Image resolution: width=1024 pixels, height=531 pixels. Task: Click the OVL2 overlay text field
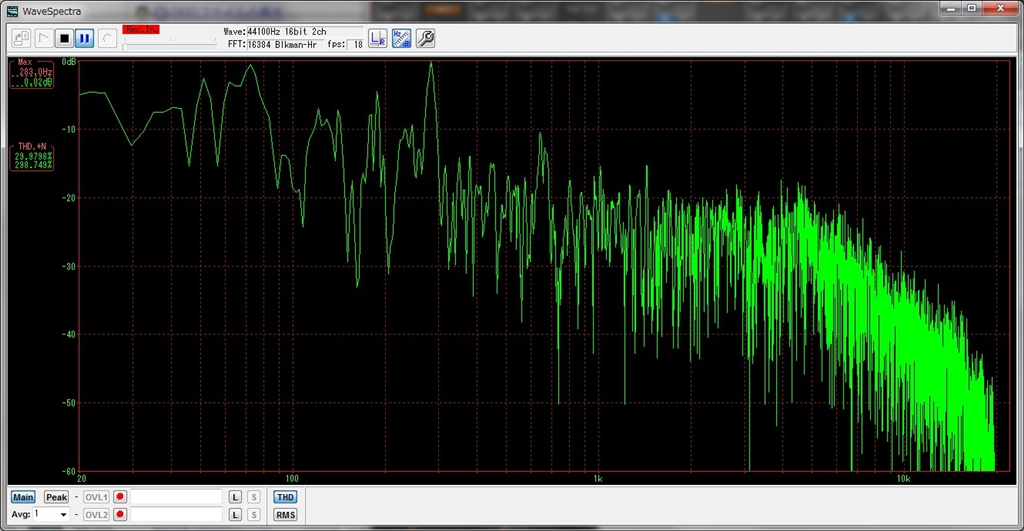click(x=176, y=514)
